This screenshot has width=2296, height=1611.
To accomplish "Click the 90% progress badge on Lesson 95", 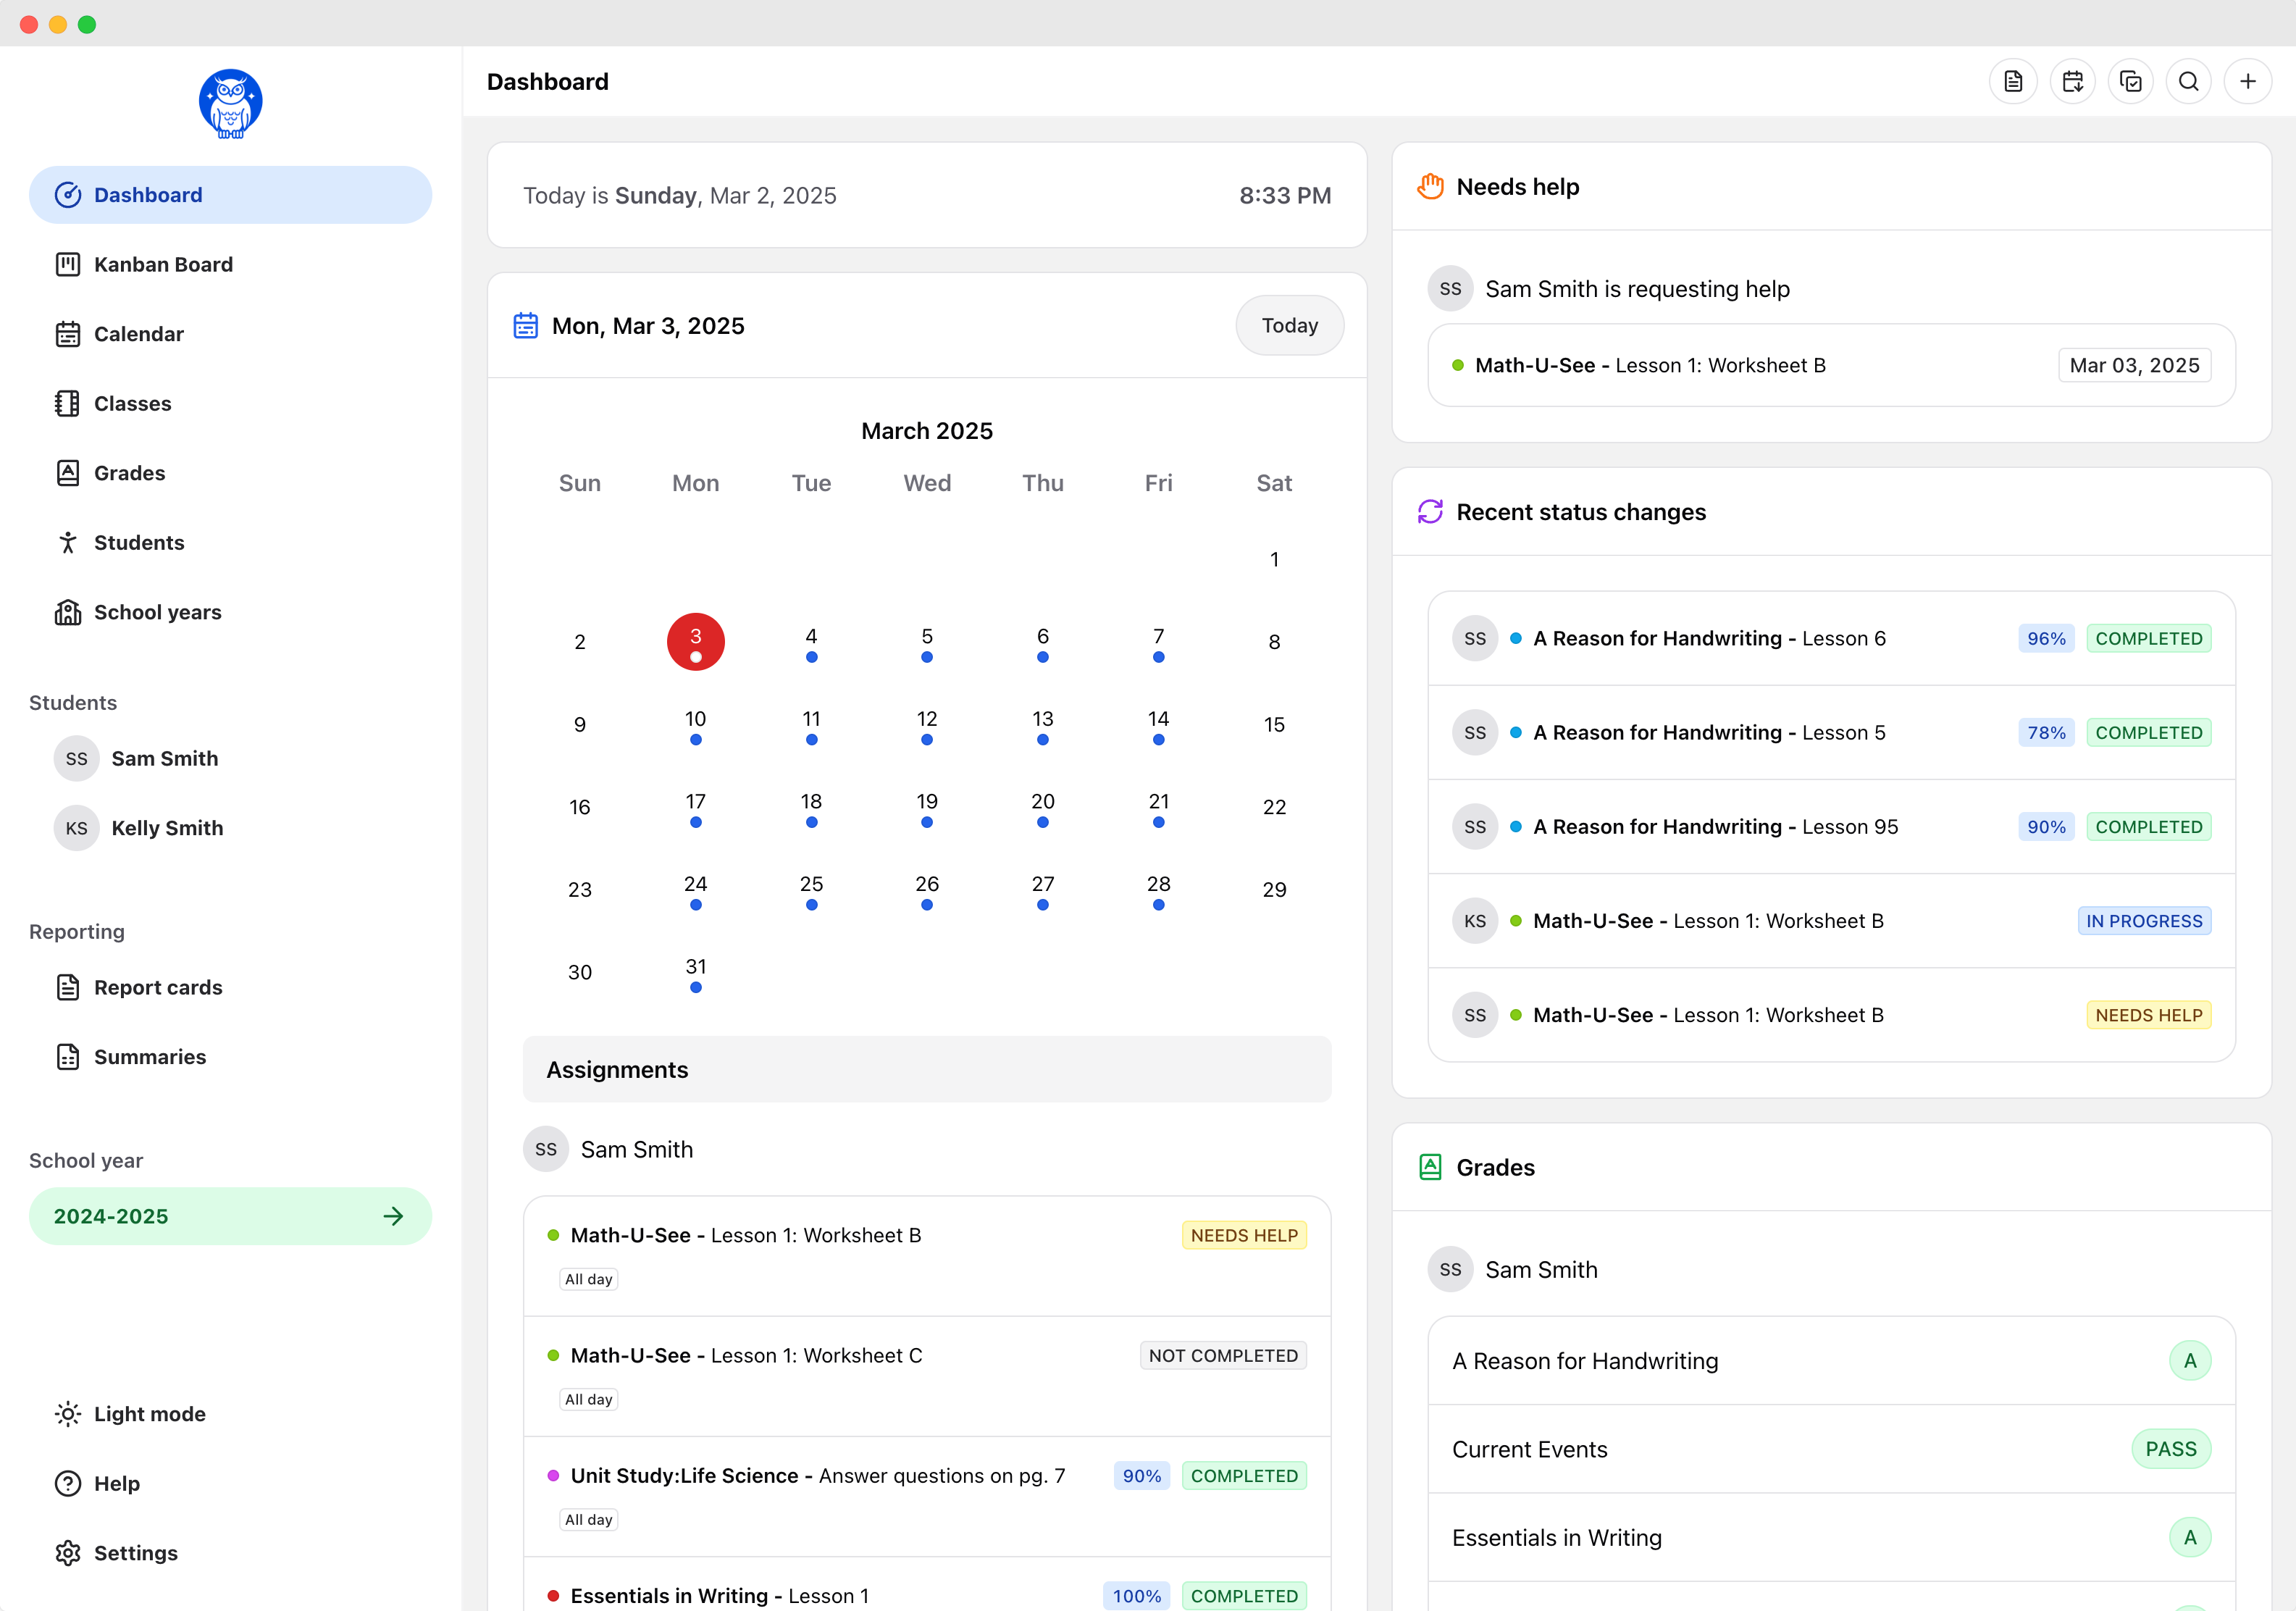I will (x=2046, y=826).
